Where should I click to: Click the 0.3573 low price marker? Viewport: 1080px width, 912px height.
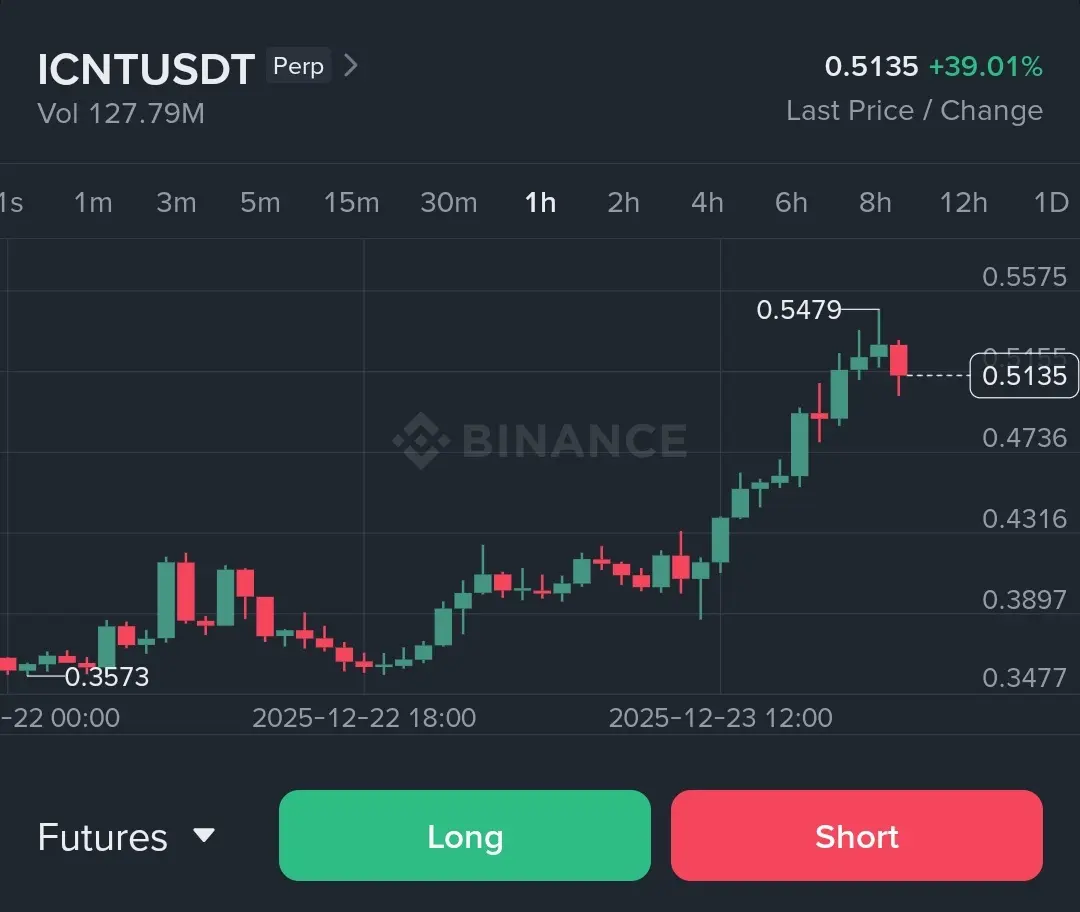pyautogui.click(x=107, y=677)
